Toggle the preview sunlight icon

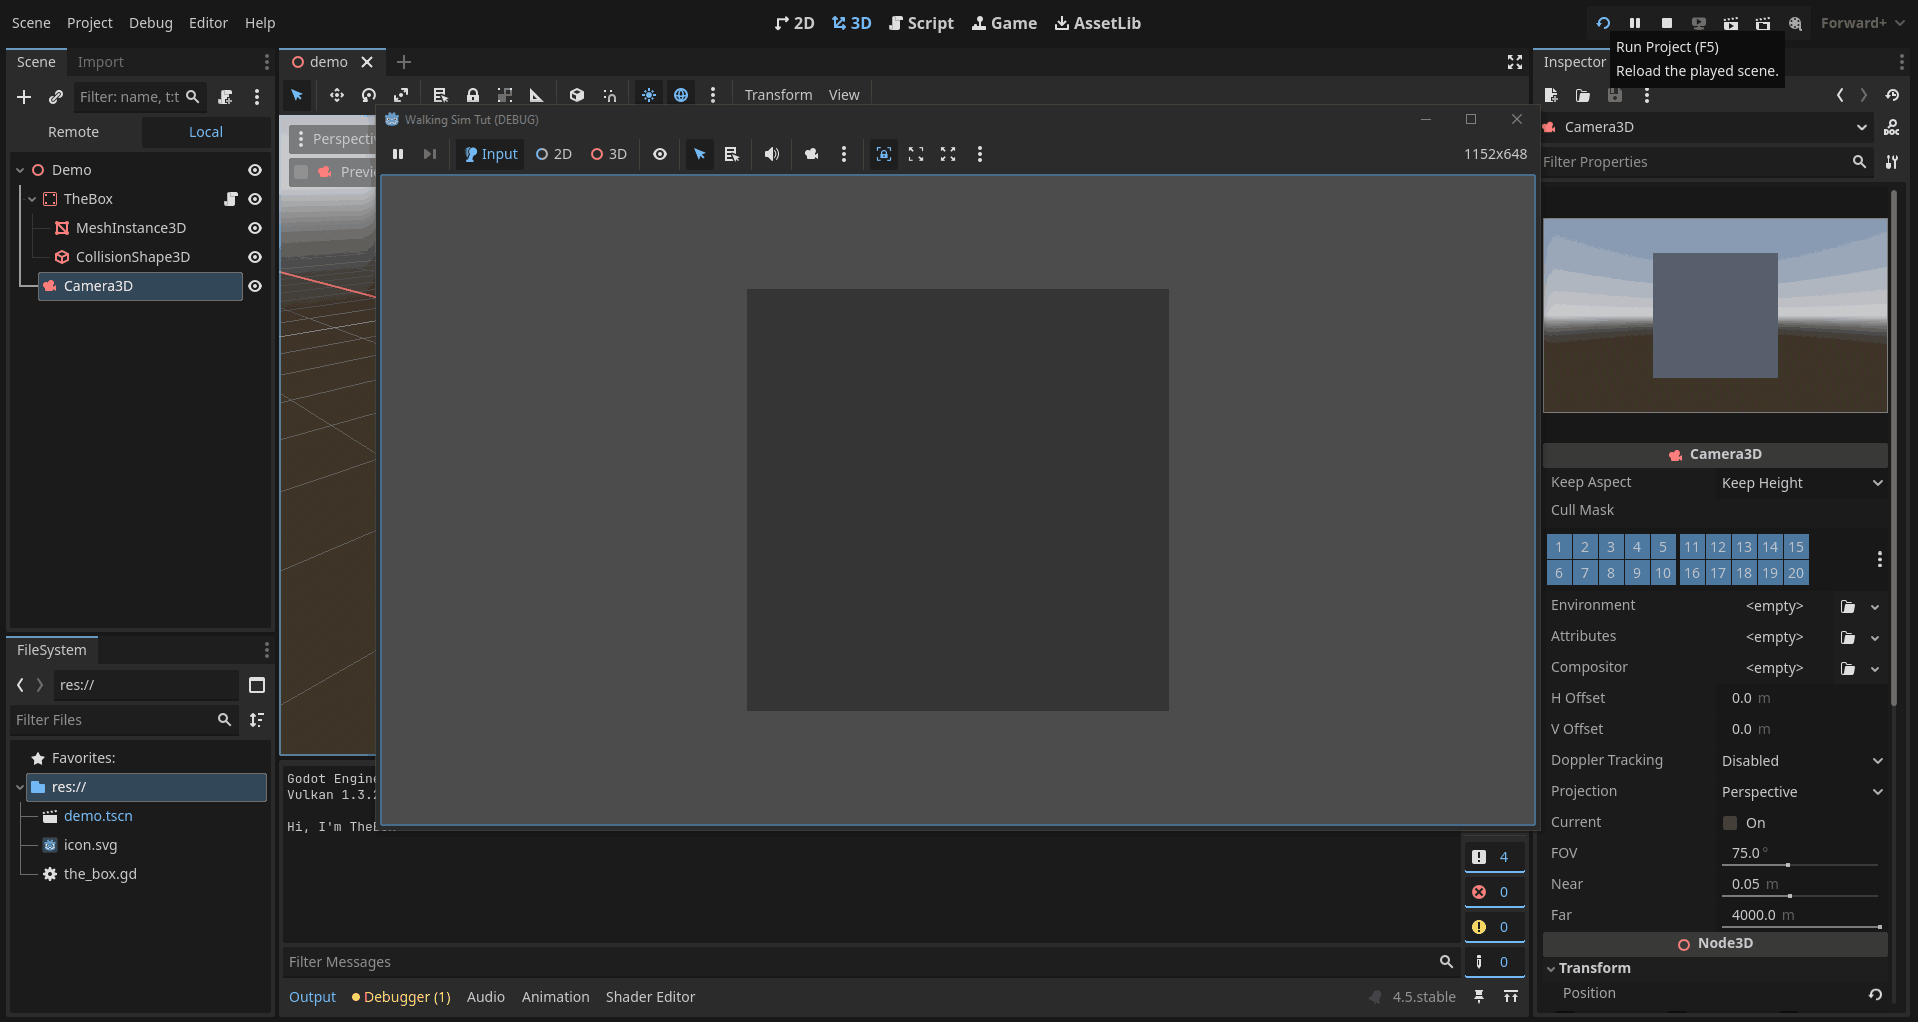pyautogui.click(x=649, y=95)
